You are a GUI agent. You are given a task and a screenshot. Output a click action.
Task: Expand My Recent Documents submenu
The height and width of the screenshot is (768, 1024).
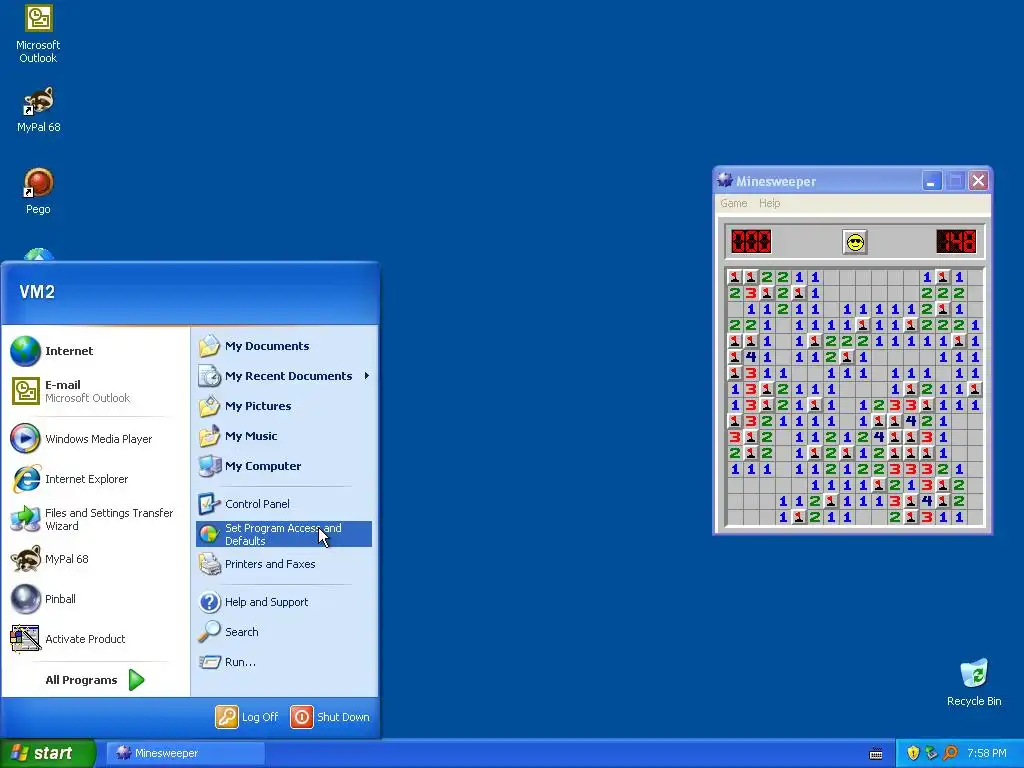coord(283,376)
